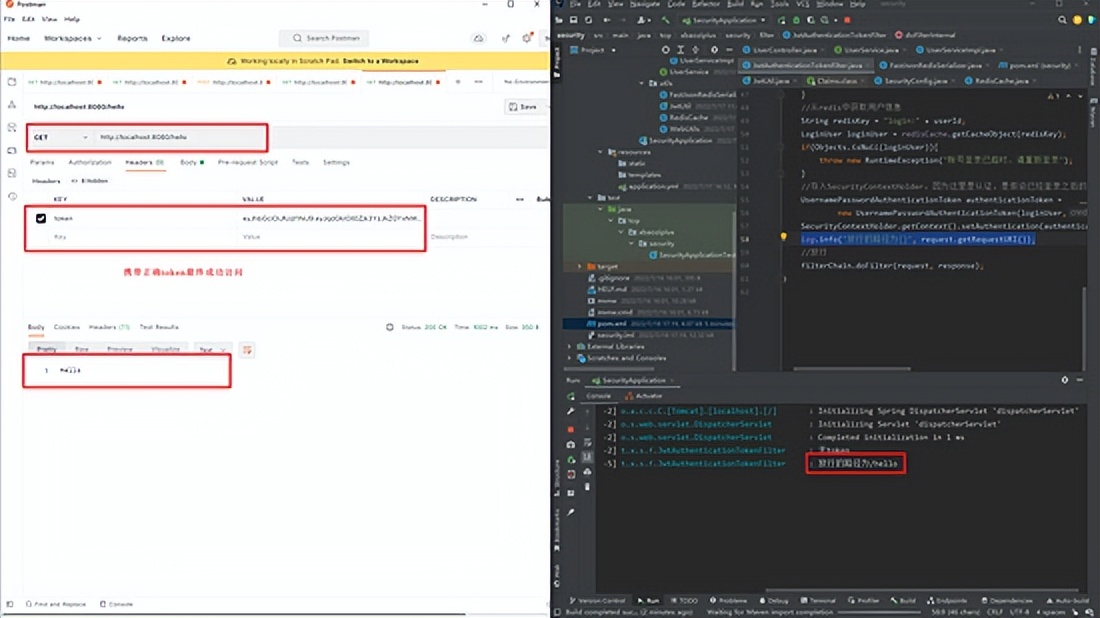This screenshot has height=618, width=1100.
Task: Open response Cookies tab
Action: click(67, 327)
